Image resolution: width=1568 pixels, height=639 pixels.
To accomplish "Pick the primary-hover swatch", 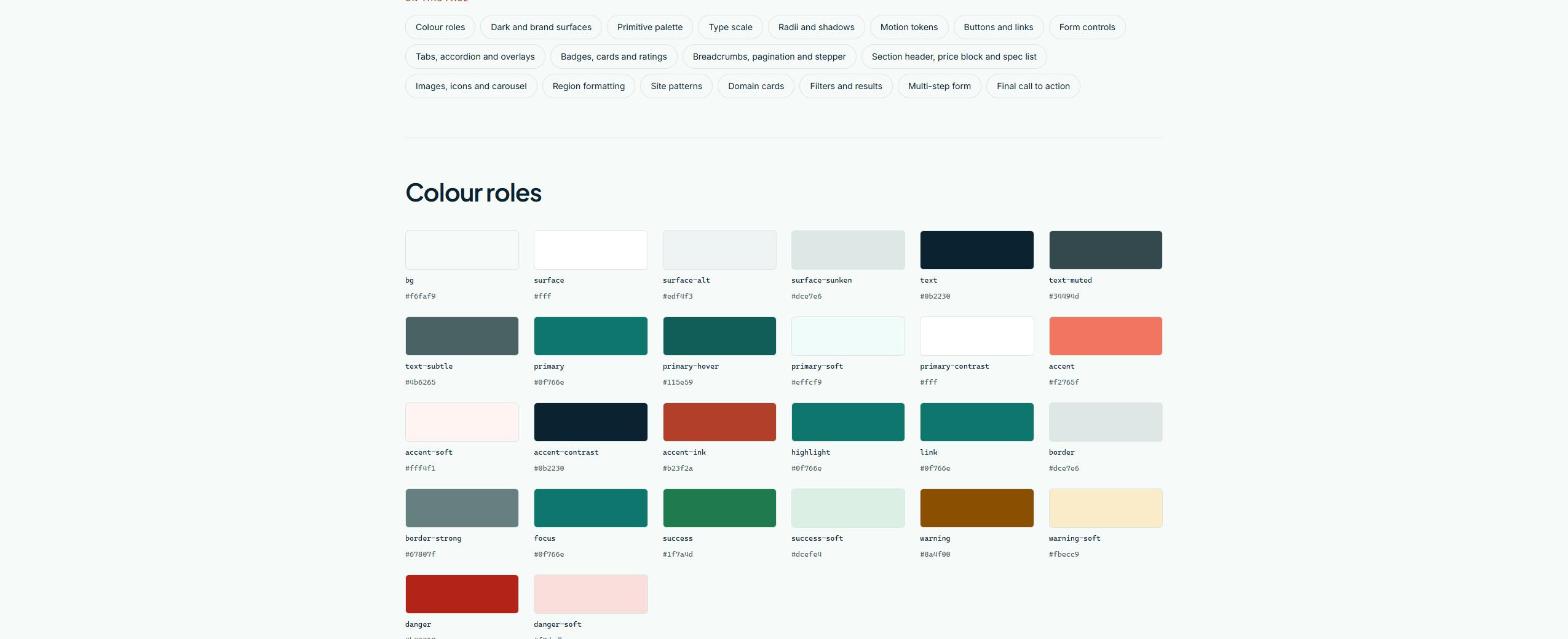I will tap(720, 336).
